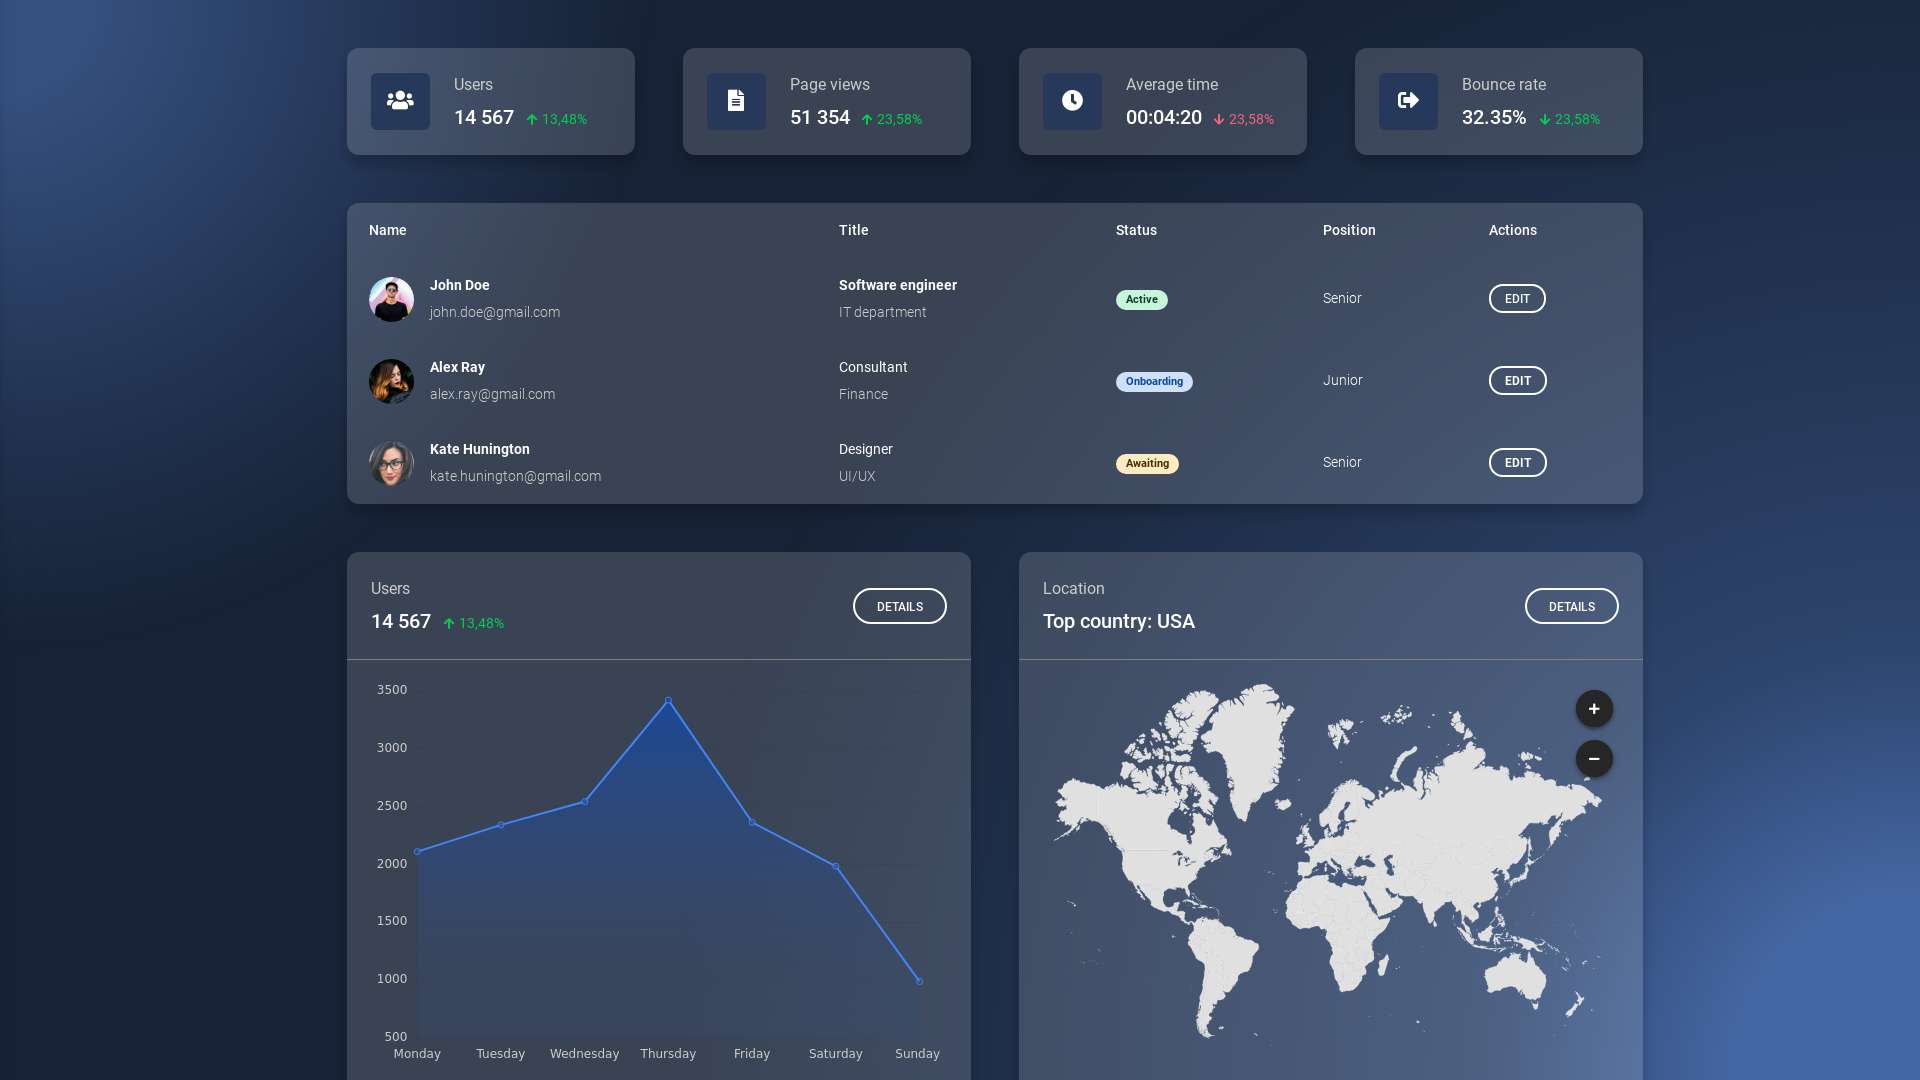Edit Alex Ray's row

pyautogui.click(x=1517, y=381)
